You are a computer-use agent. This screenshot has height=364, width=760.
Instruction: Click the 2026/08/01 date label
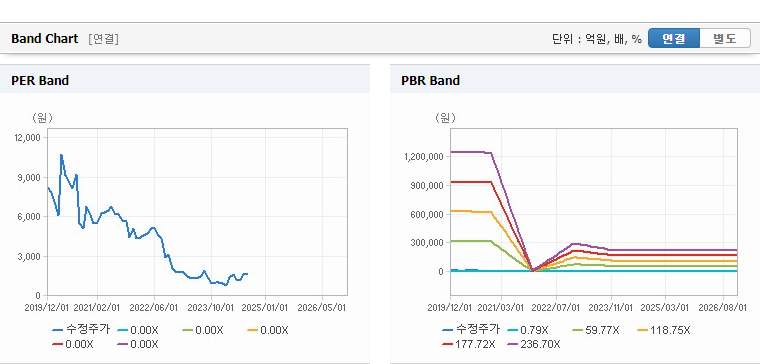(723, 308)
